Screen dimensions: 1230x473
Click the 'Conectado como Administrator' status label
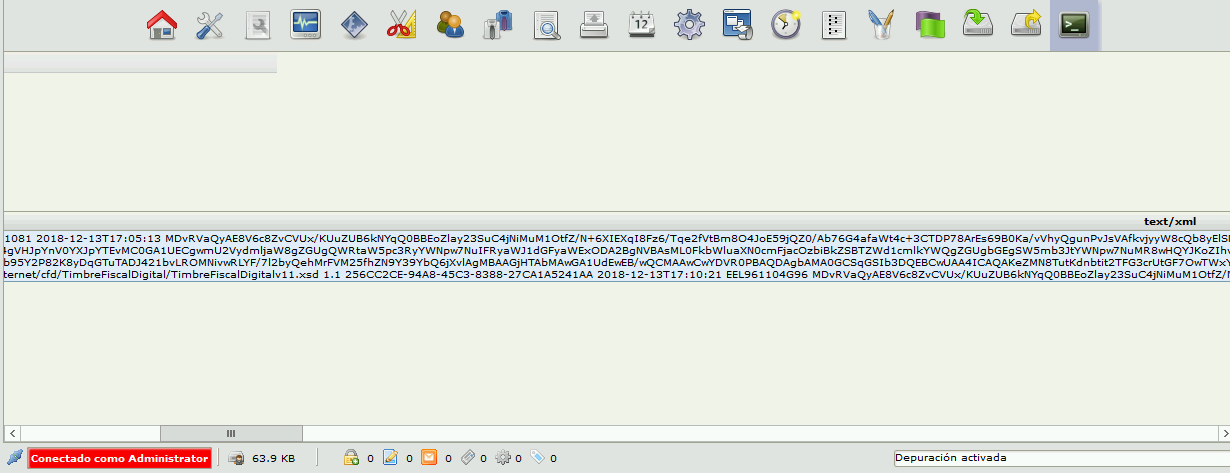(x=119, y=459)
